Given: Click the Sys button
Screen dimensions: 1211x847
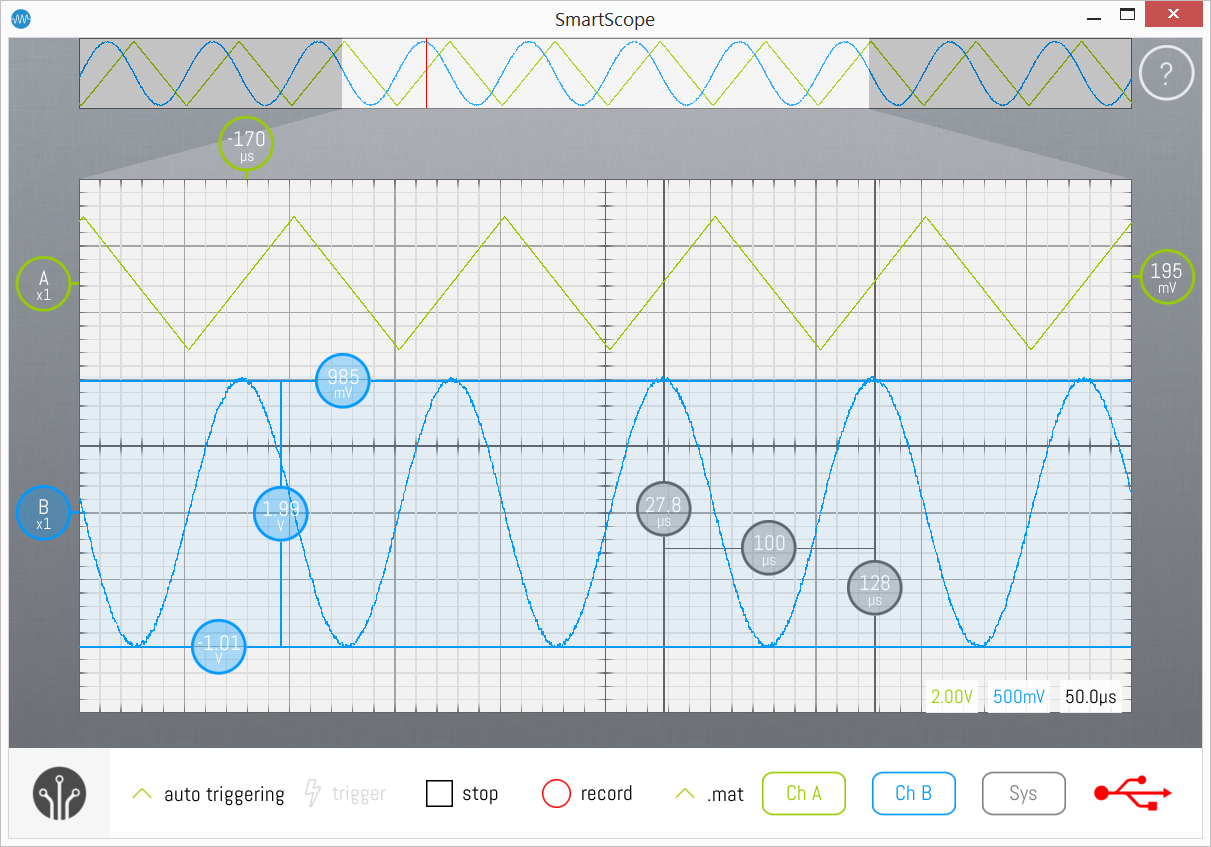Looking at the screenshot, I should pos(1023,794).
